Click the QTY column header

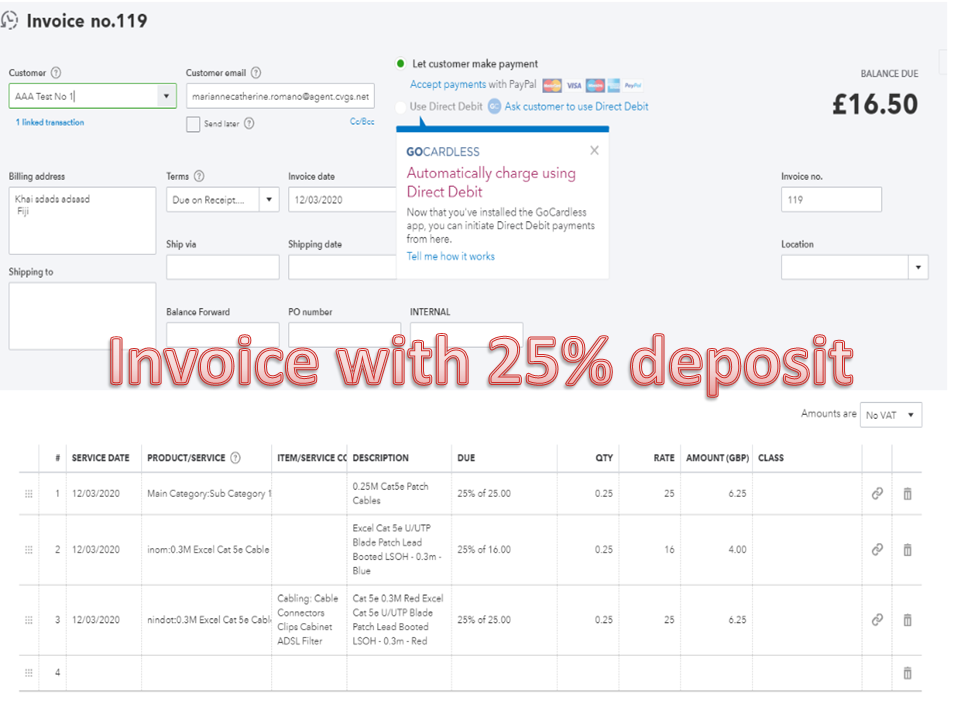[604, 458]
